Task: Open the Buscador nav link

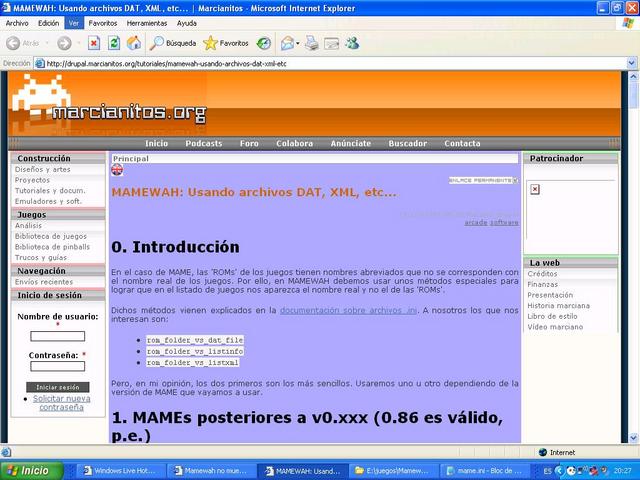Action: [x=407, y=143]
